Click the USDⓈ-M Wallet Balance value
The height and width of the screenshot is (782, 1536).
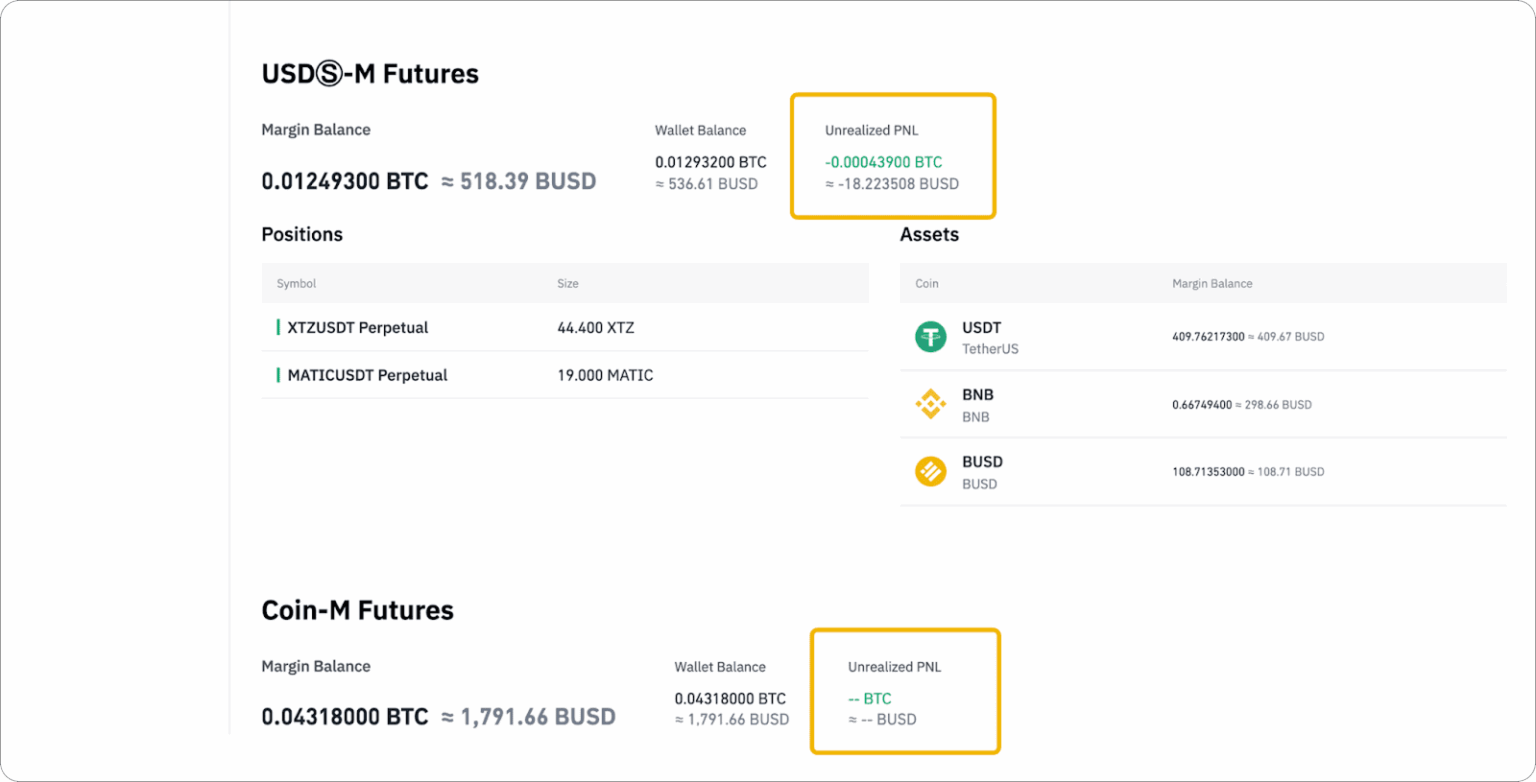[x=710, y=161]
